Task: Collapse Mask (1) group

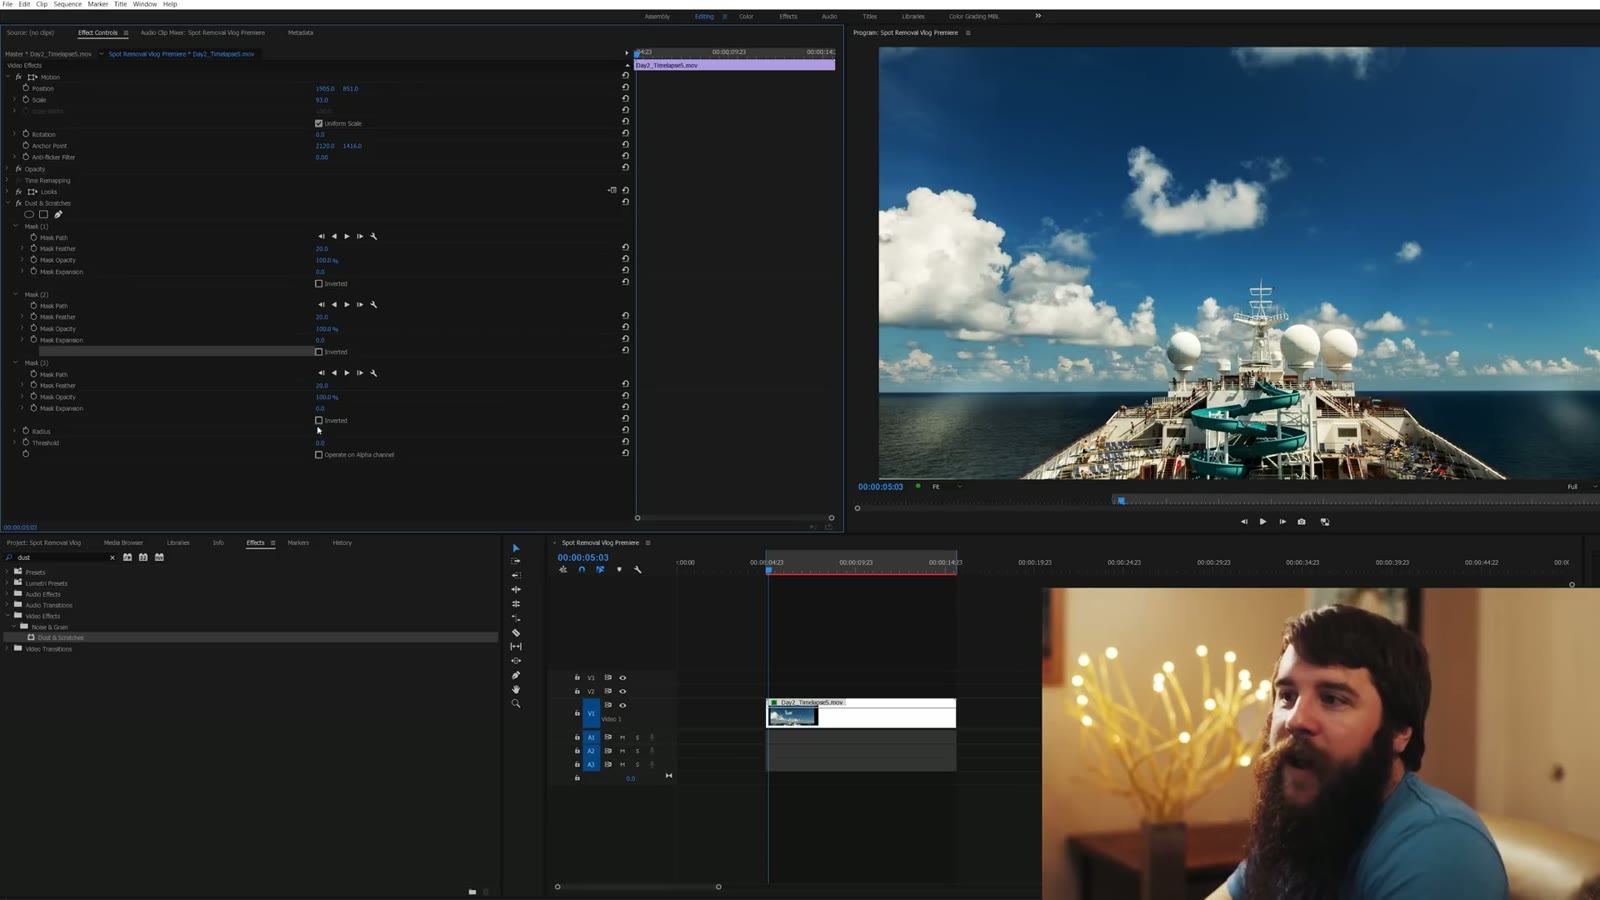Action: point(16,226)
